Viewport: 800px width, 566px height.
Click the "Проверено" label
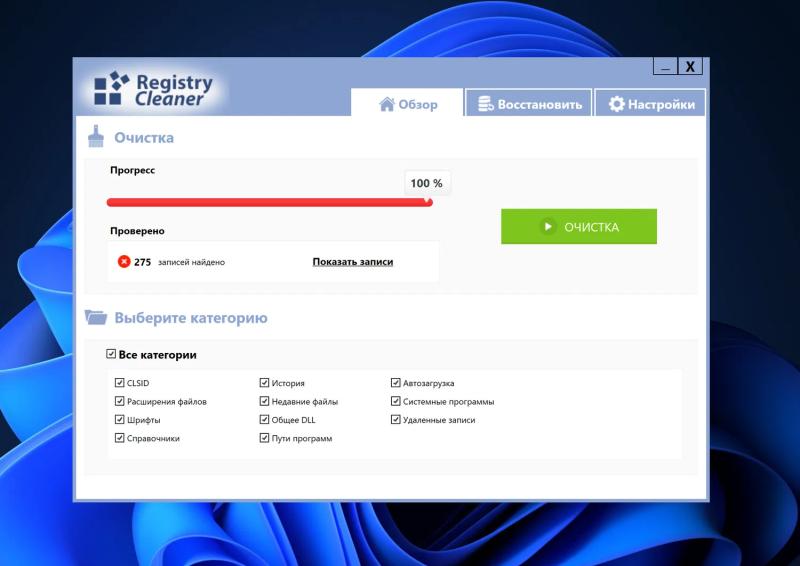[x=137, y=231]
